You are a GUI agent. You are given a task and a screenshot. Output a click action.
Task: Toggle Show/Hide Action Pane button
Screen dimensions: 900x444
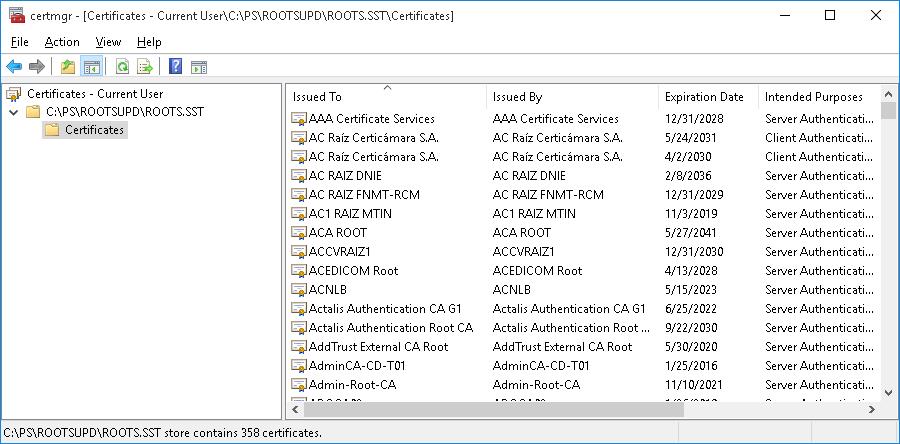pos(199,67)
